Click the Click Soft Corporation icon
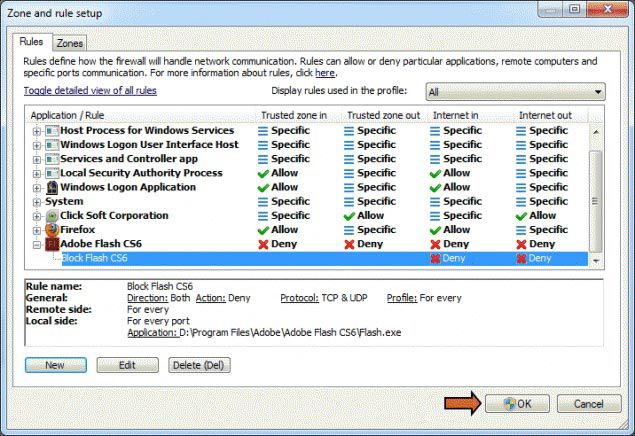This screenshot has width=635, height=436. tap(51, 215)
